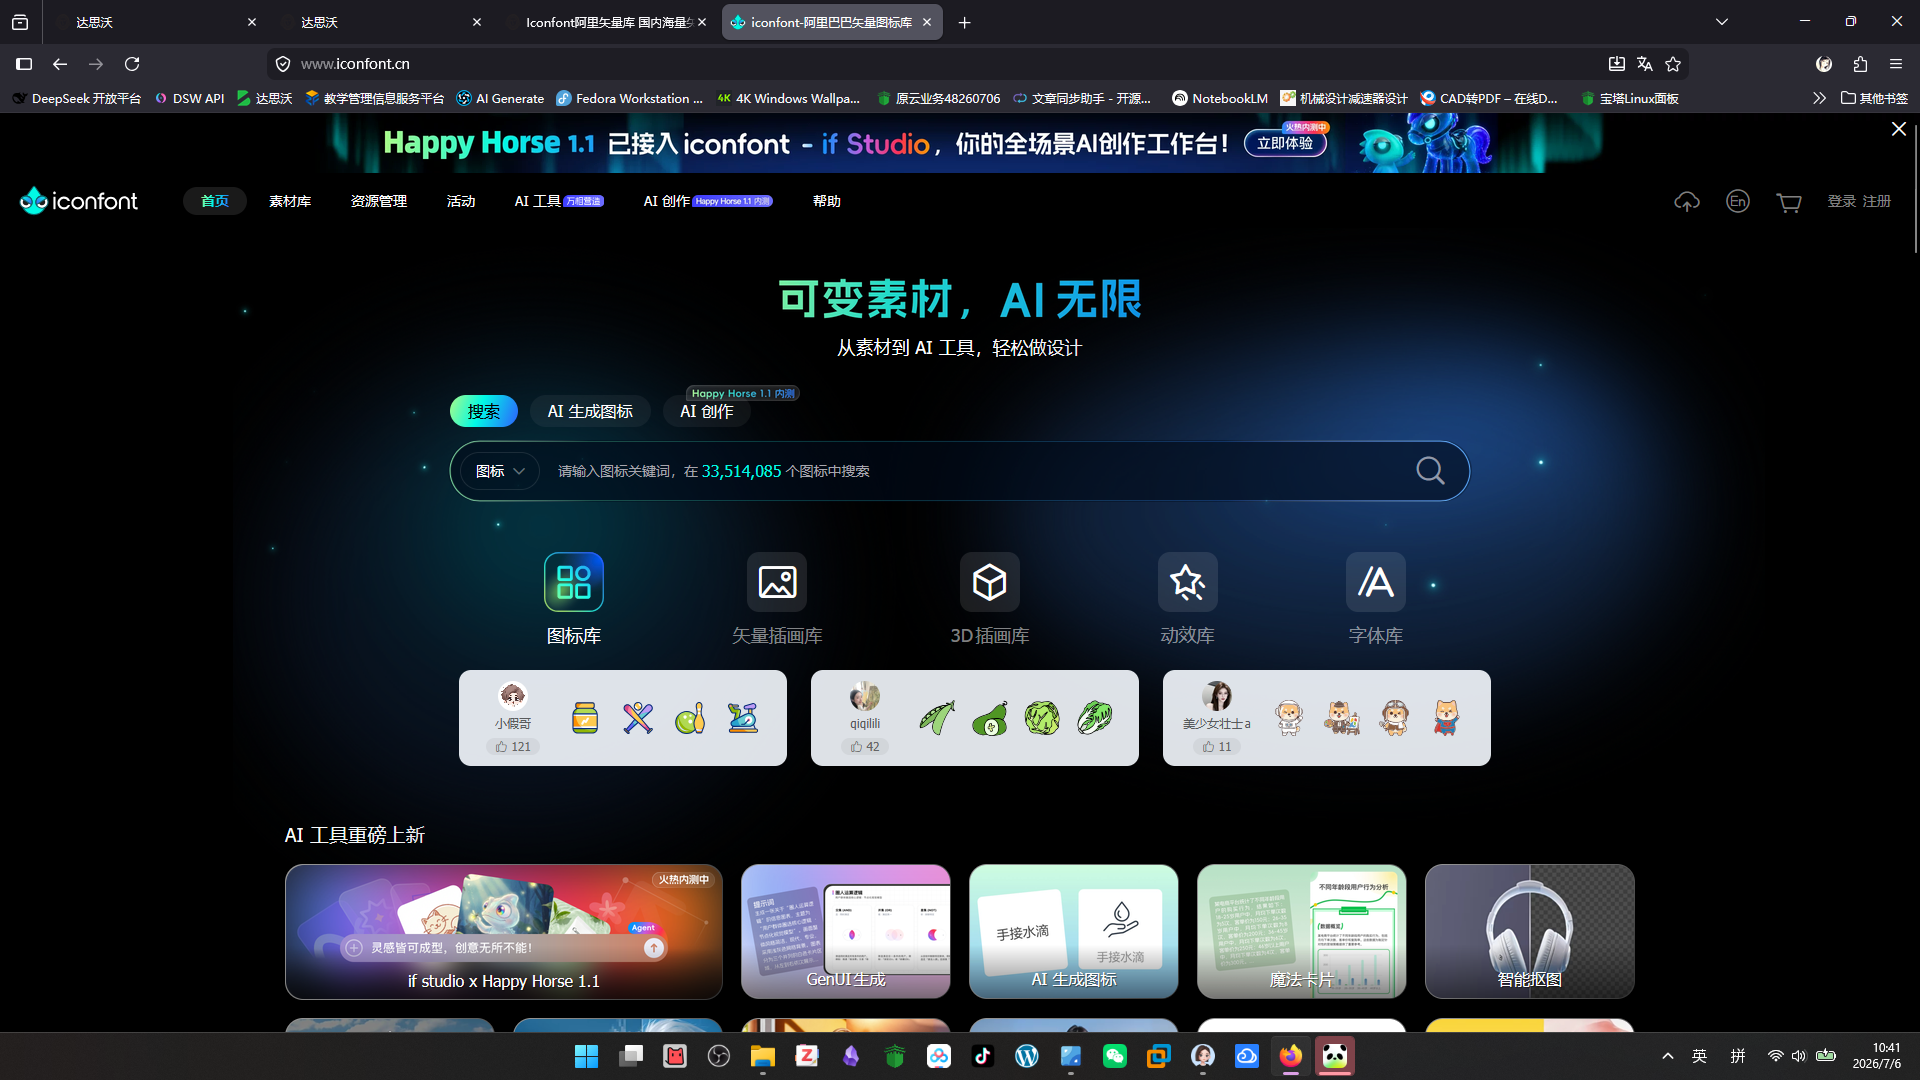Go back with browser back arrow
The image size is (1920, 1080).
60,64
